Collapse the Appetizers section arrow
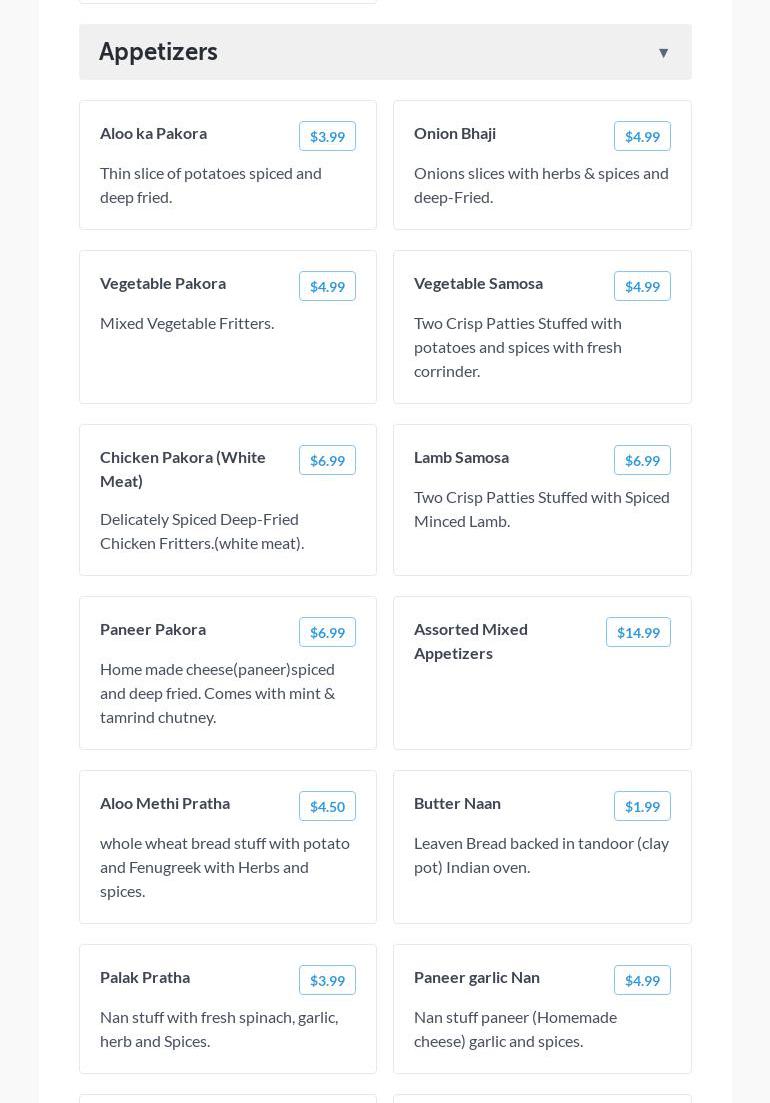This screenshot has width=770, height=1103. [x=663, y=53]
